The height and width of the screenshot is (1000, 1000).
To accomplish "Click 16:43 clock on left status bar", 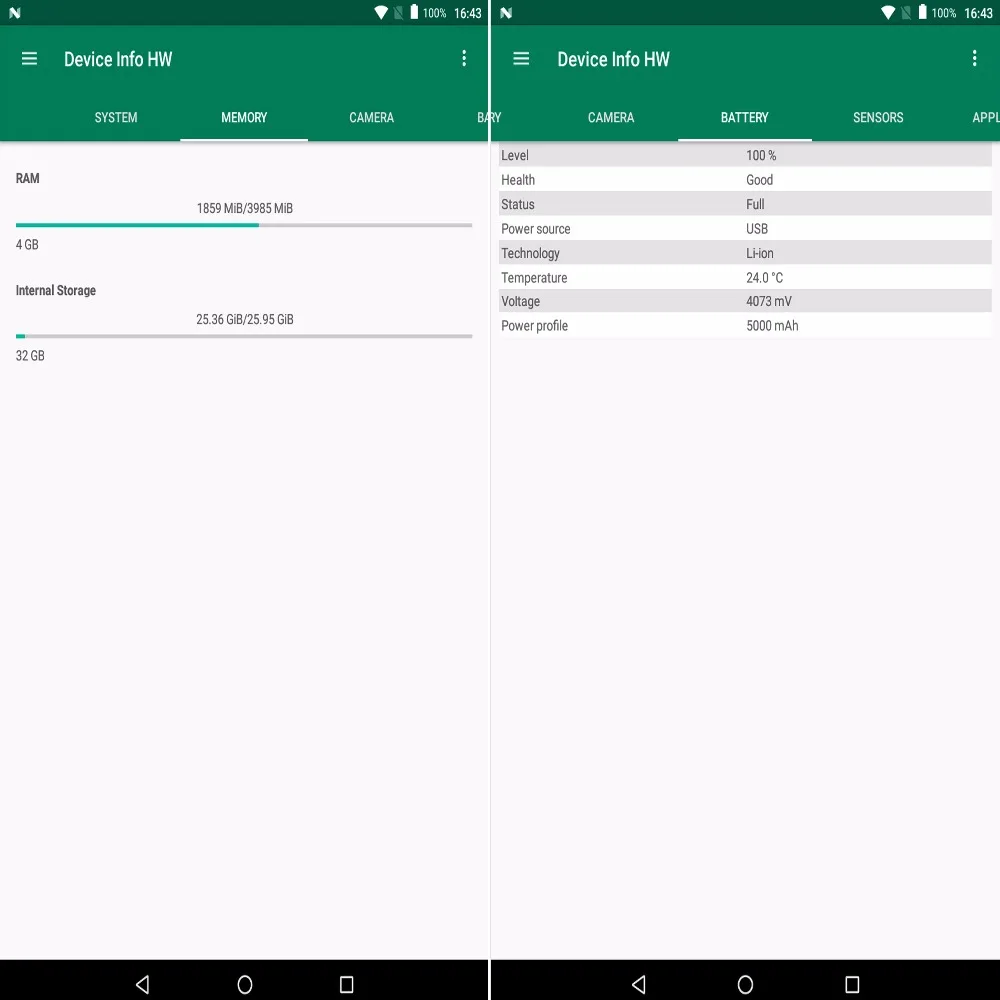I will 467,13.
